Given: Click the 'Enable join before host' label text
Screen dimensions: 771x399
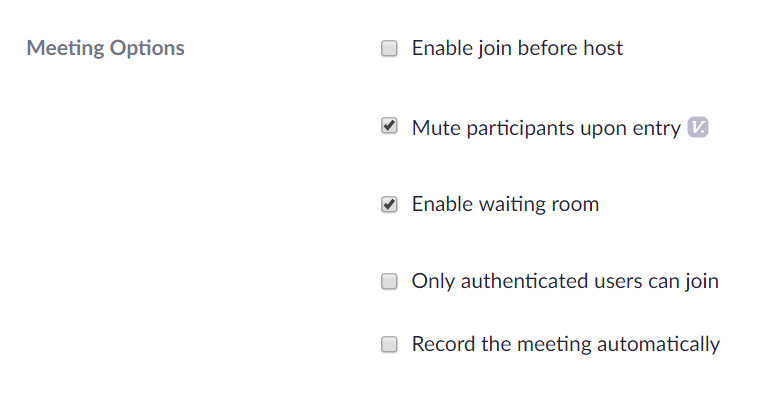Looking at the screenshot, I should [517, 48].
